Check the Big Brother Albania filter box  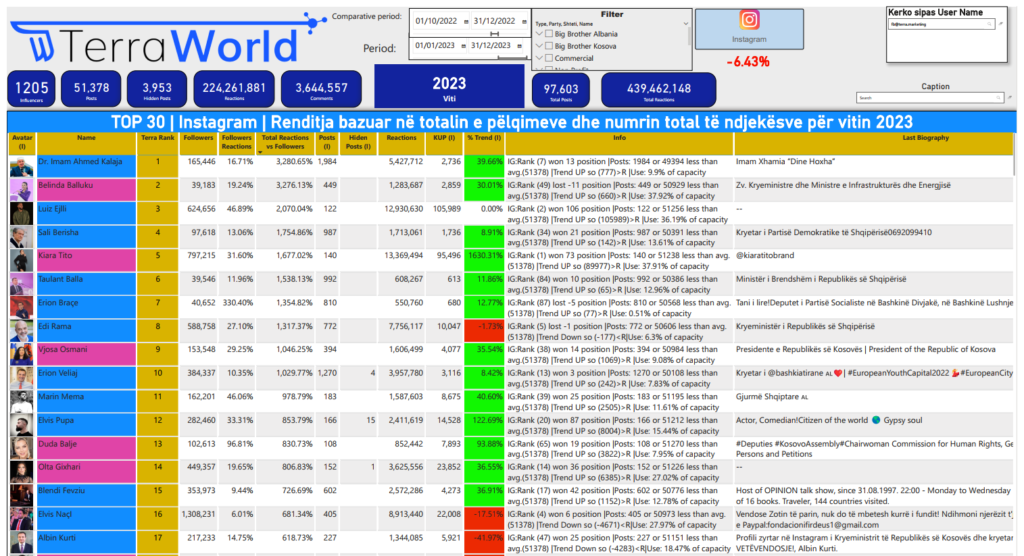point(549,34)
